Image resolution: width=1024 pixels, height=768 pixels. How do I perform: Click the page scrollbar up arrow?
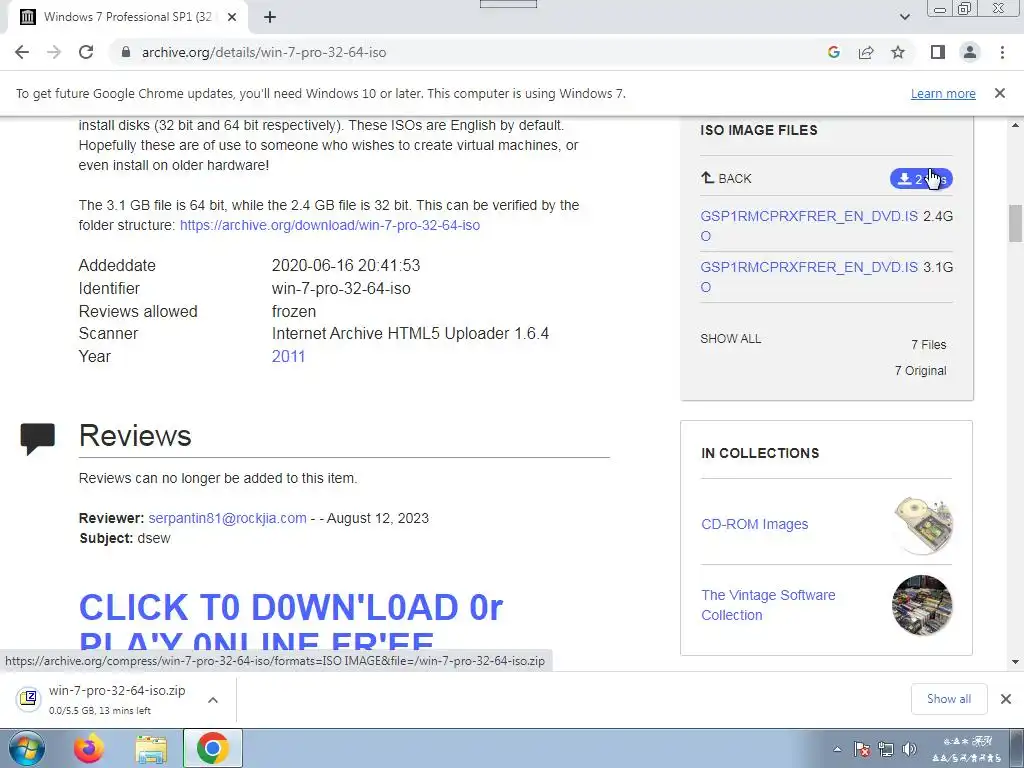point(1015,125)
